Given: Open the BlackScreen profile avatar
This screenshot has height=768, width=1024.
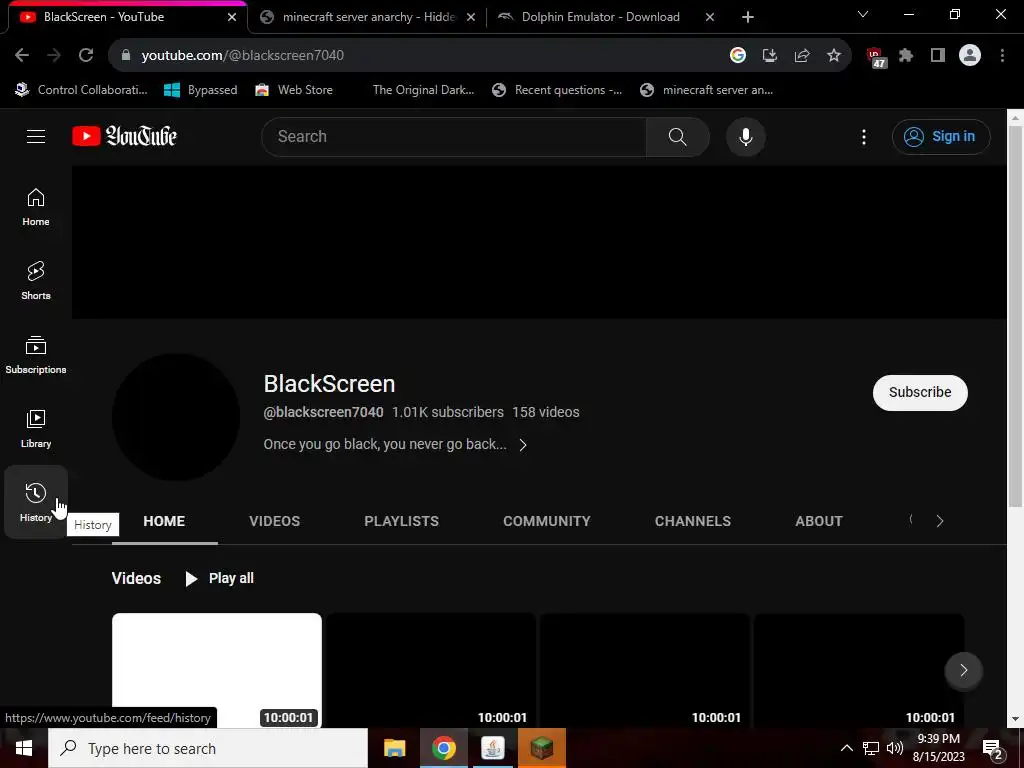Looking at the screenshot, I should [x=176, y=417].
